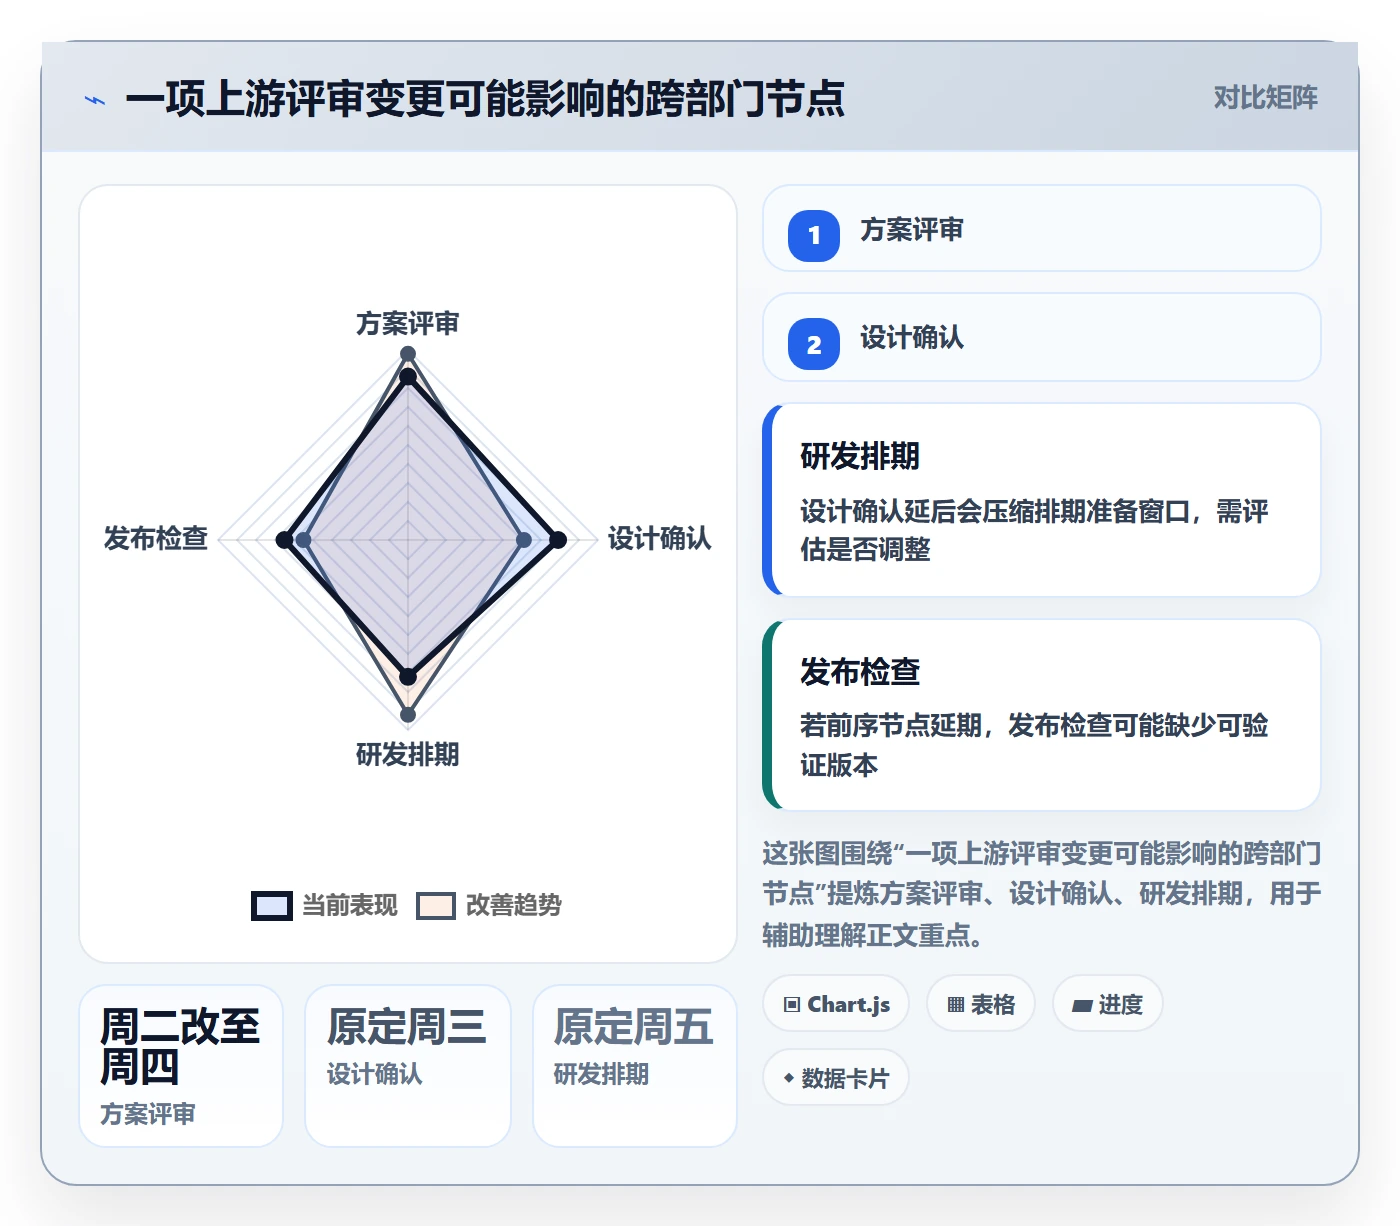Click the 研发排期 axis label on radar chart

tap(408, 755)
